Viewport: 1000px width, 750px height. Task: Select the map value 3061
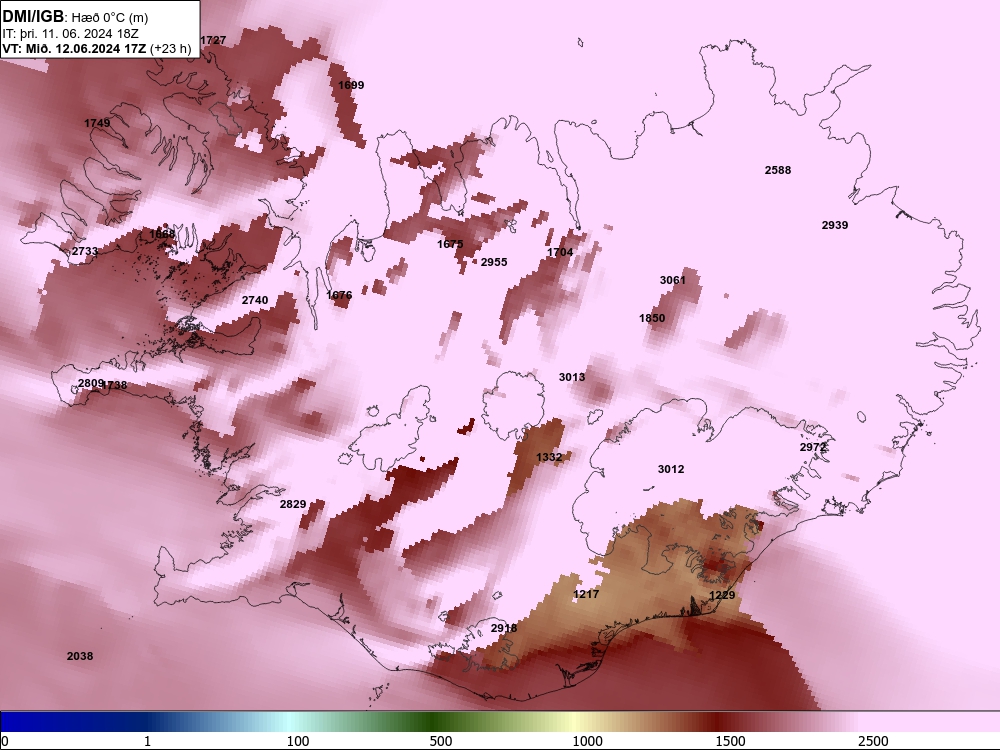pos(672,280)
